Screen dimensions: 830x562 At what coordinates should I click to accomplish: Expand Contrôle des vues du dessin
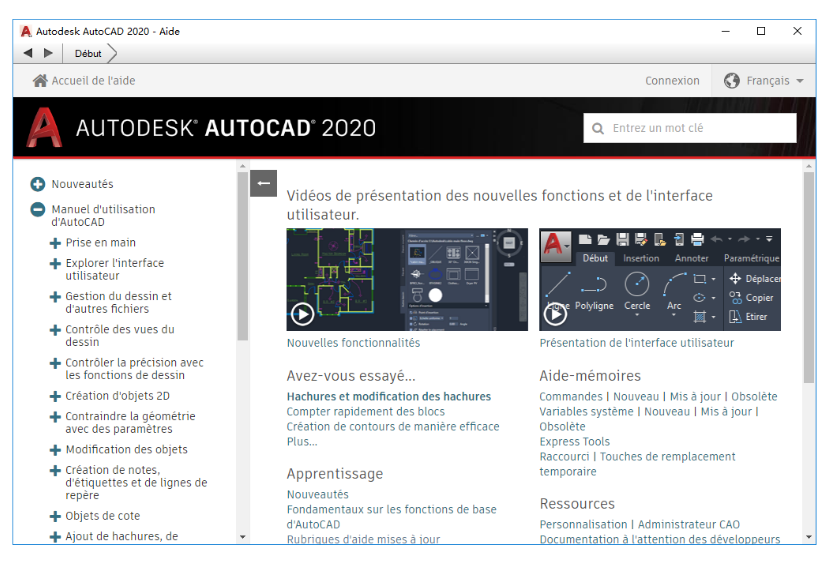[55, 330]
